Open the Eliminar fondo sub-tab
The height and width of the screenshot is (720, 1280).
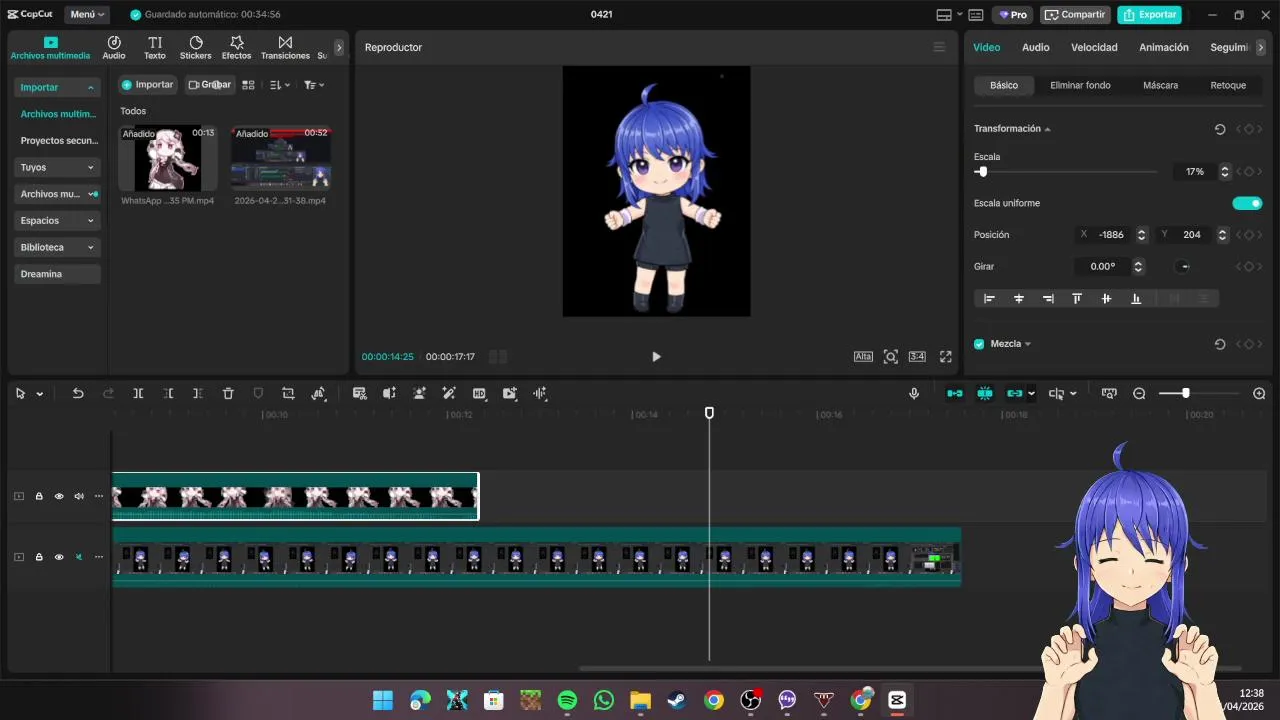coord(1080,85)
